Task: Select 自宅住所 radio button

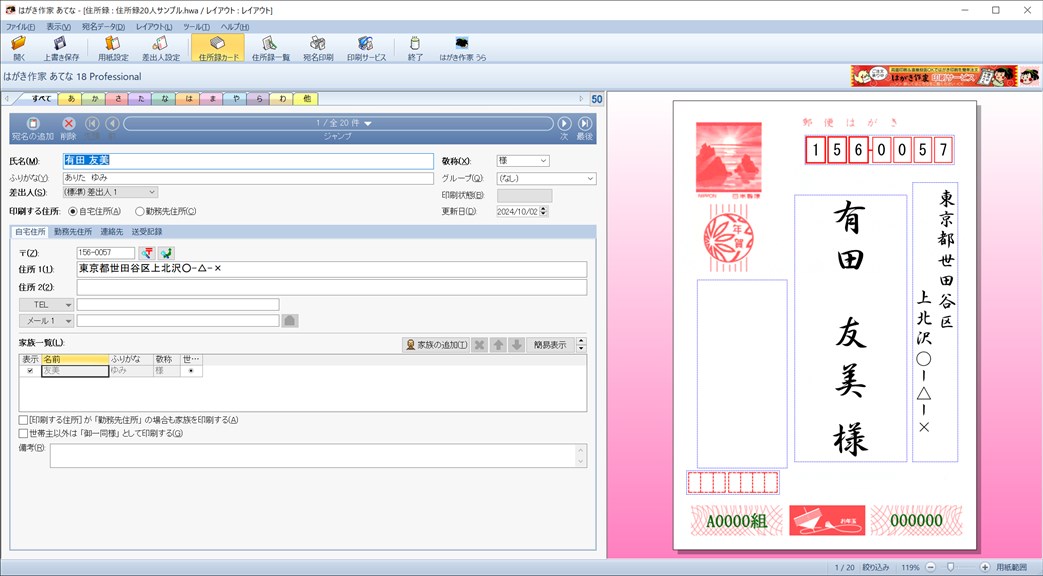Action: 73,212
